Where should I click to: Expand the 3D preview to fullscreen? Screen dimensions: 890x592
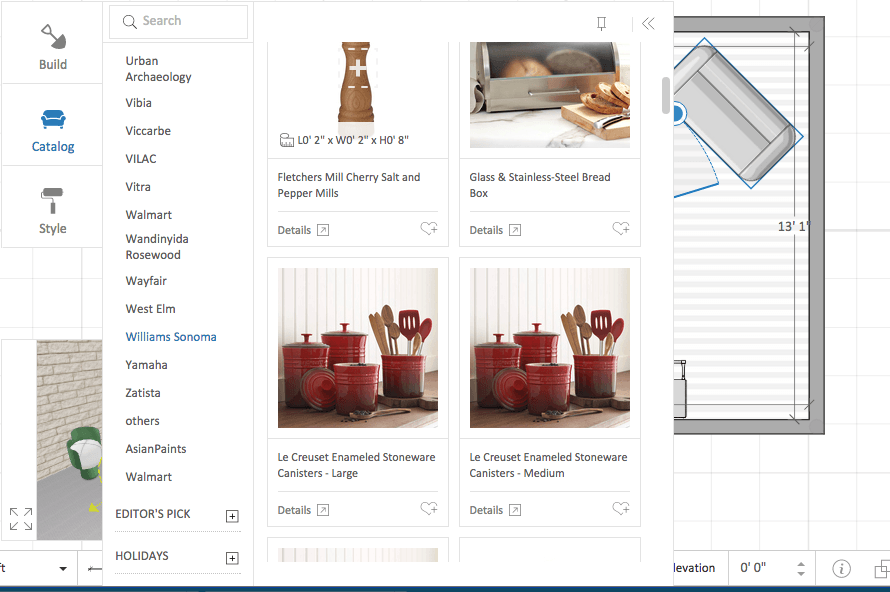point(21,519)
